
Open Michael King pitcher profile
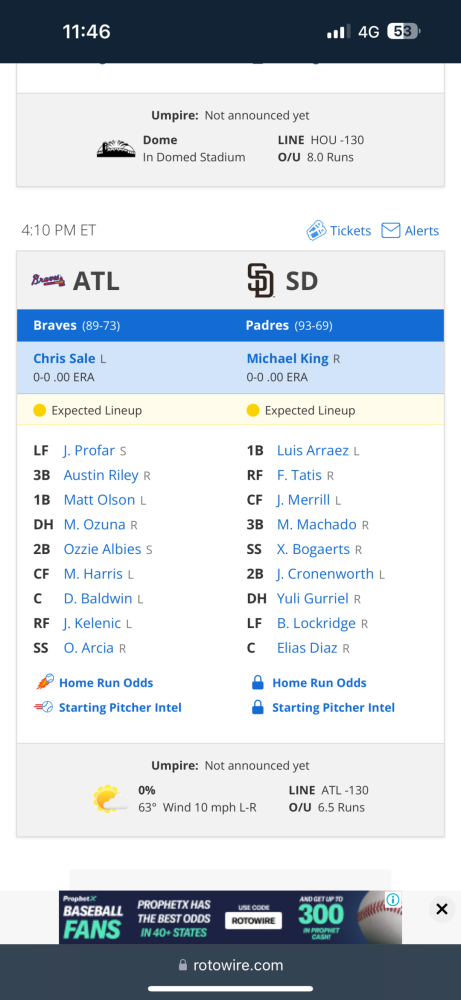tap(288, 358)
